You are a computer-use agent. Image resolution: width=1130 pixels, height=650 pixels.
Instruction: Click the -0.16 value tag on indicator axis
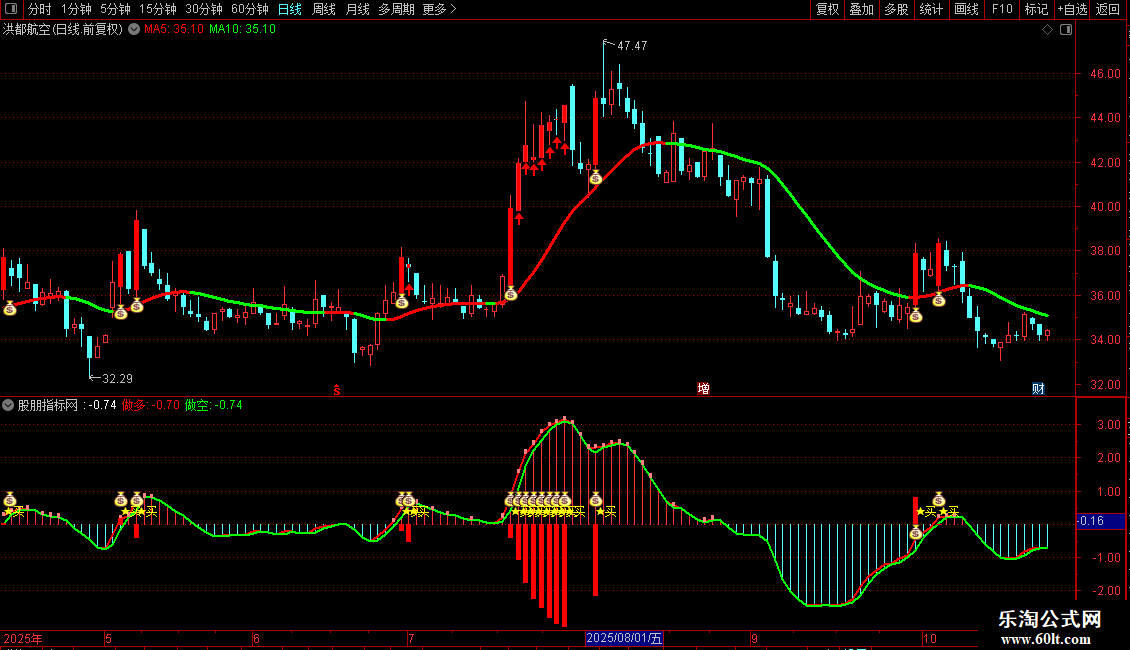click(1100, 520)
